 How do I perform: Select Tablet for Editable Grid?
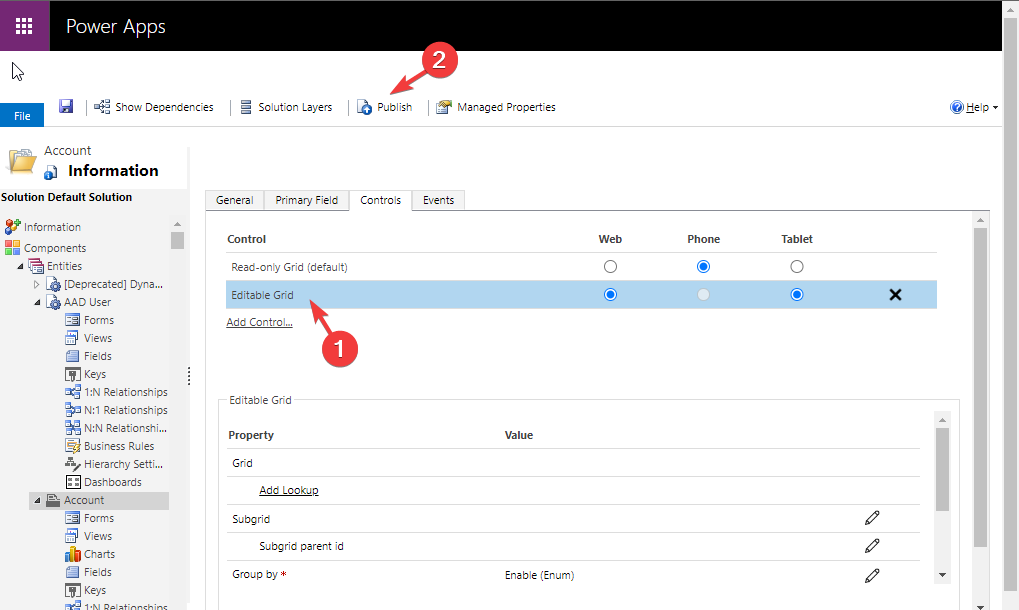coord(797,294)
